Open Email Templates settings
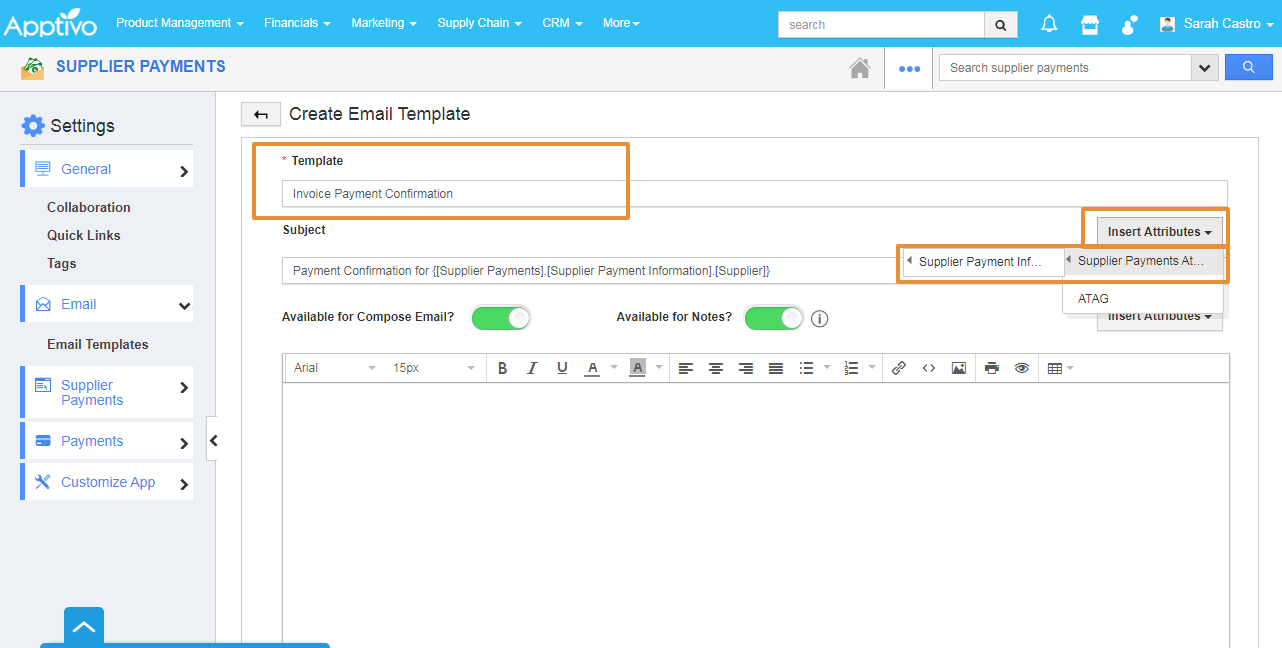1282x648 pixels. coord(98,344)
